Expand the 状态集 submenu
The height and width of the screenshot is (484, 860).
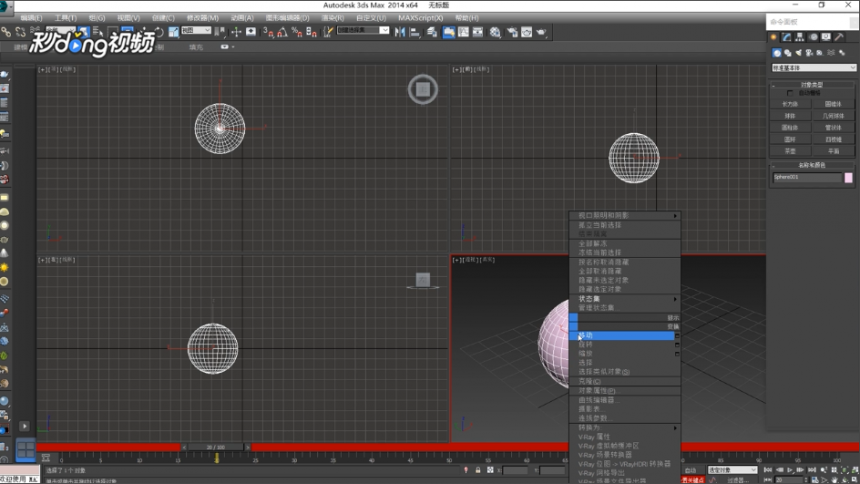click(x=625, y=299)
